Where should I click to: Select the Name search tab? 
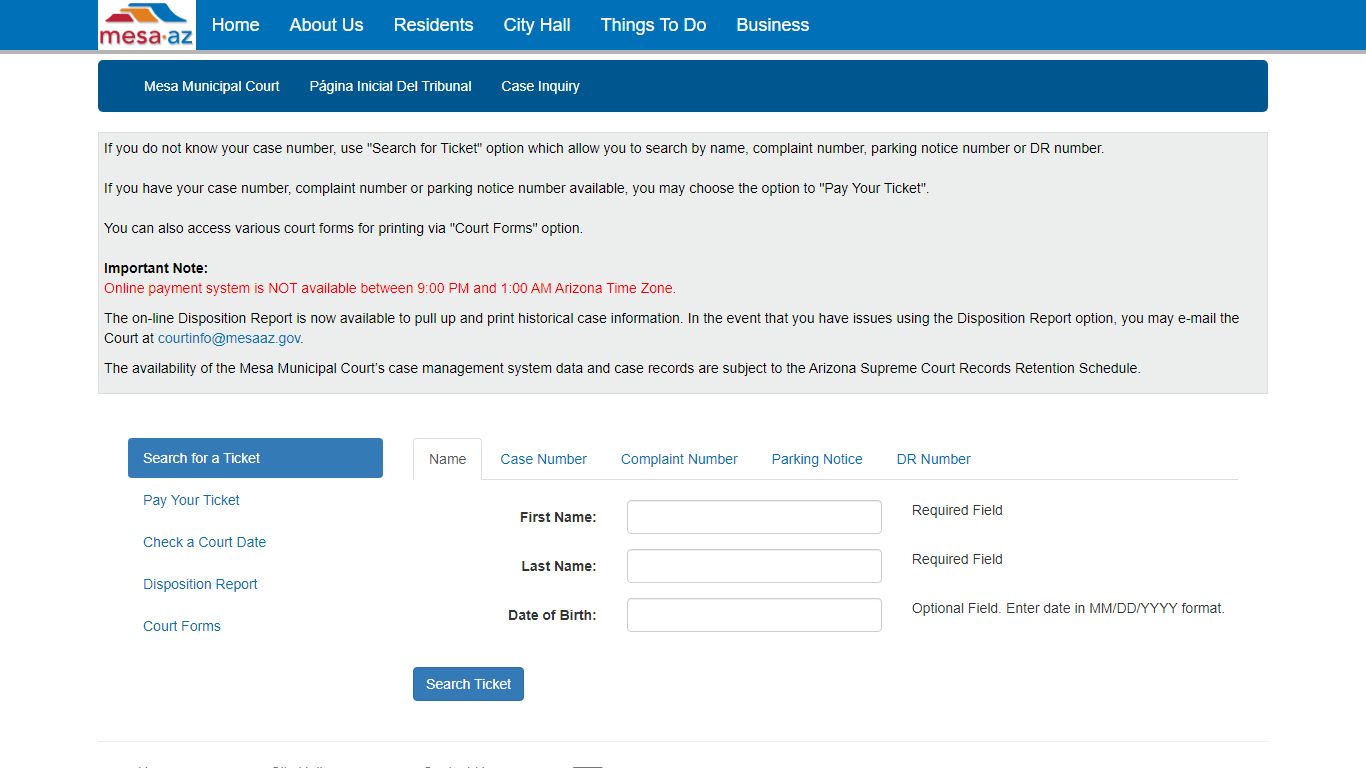[x=447, y=459]
